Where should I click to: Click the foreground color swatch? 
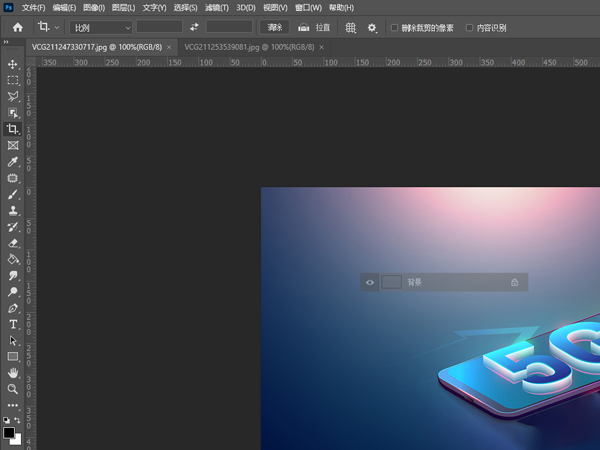coord(9,433)
